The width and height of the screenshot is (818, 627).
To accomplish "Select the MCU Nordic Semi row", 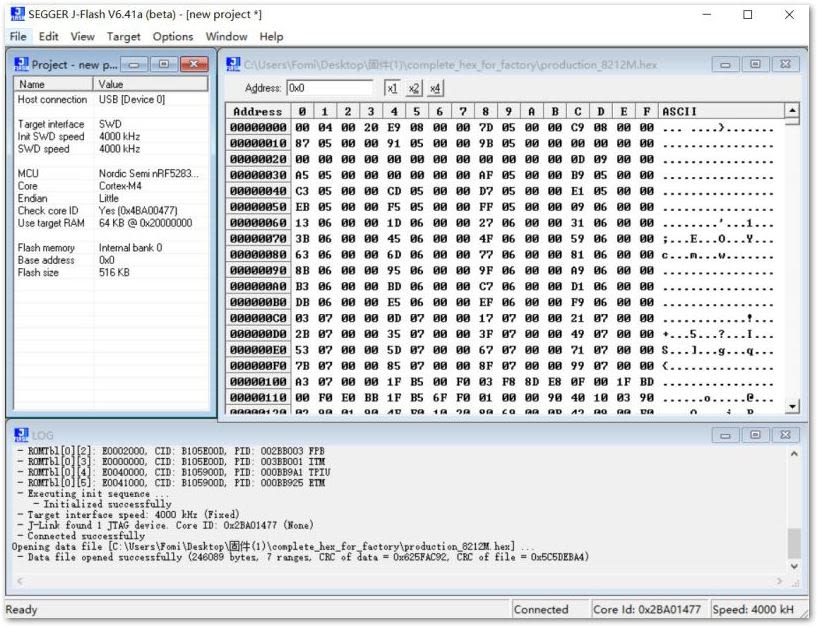I will click(111, 174).
